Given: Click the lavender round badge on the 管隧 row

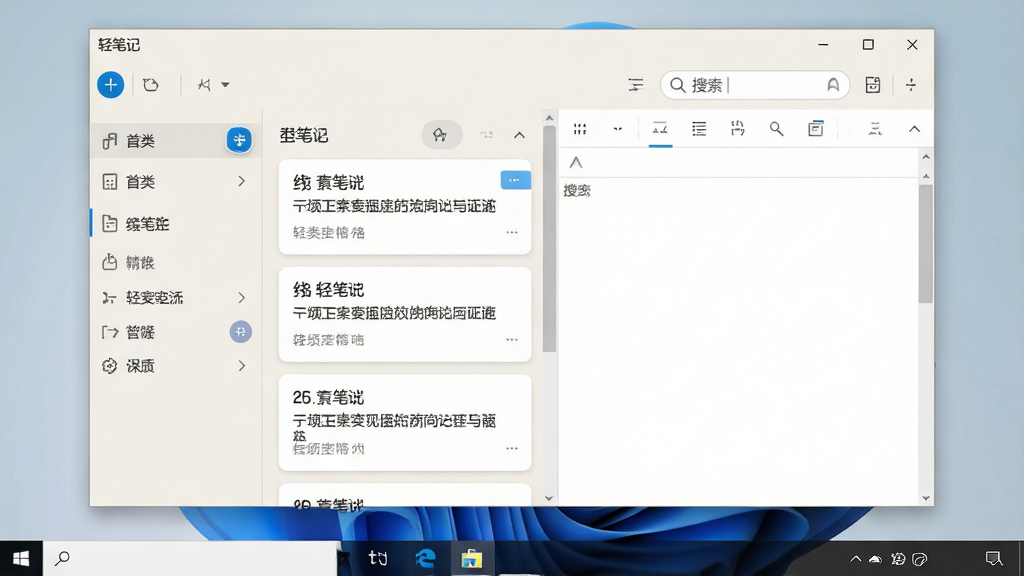Looking at the screenshot, I should (x=240, y=332).
